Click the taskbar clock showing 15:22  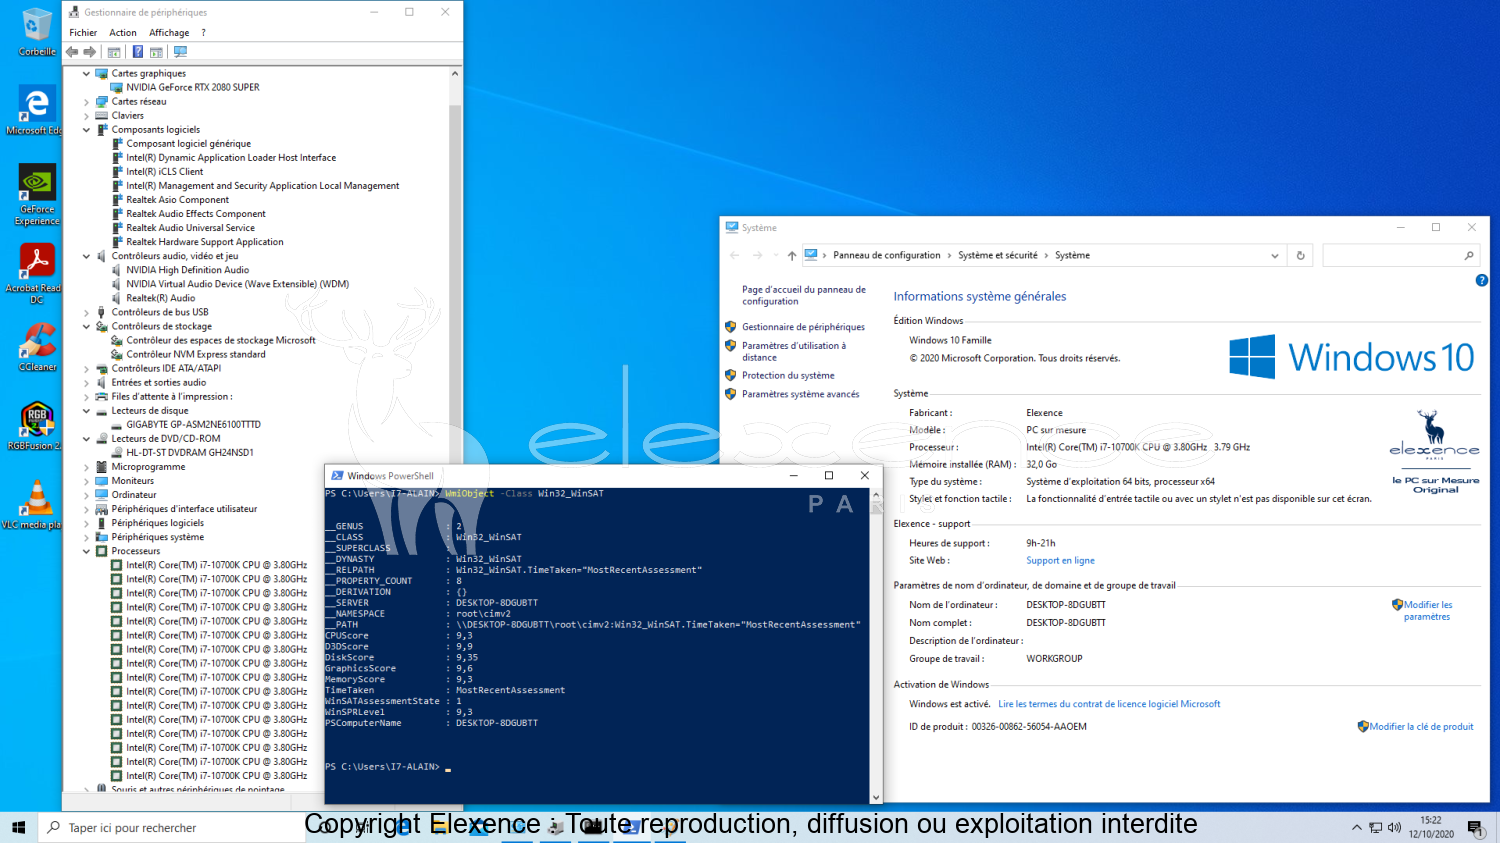click(x=1431, y=827)
